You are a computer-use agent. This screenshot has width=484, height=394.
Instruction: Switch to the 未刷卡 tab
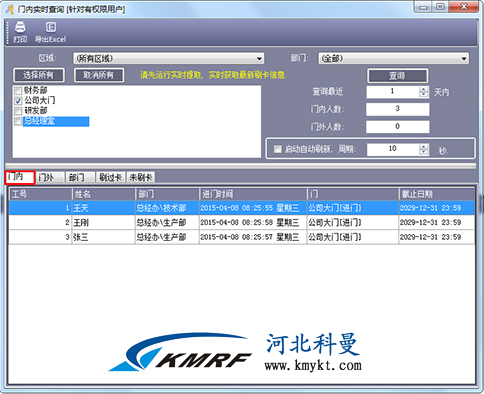141,177
